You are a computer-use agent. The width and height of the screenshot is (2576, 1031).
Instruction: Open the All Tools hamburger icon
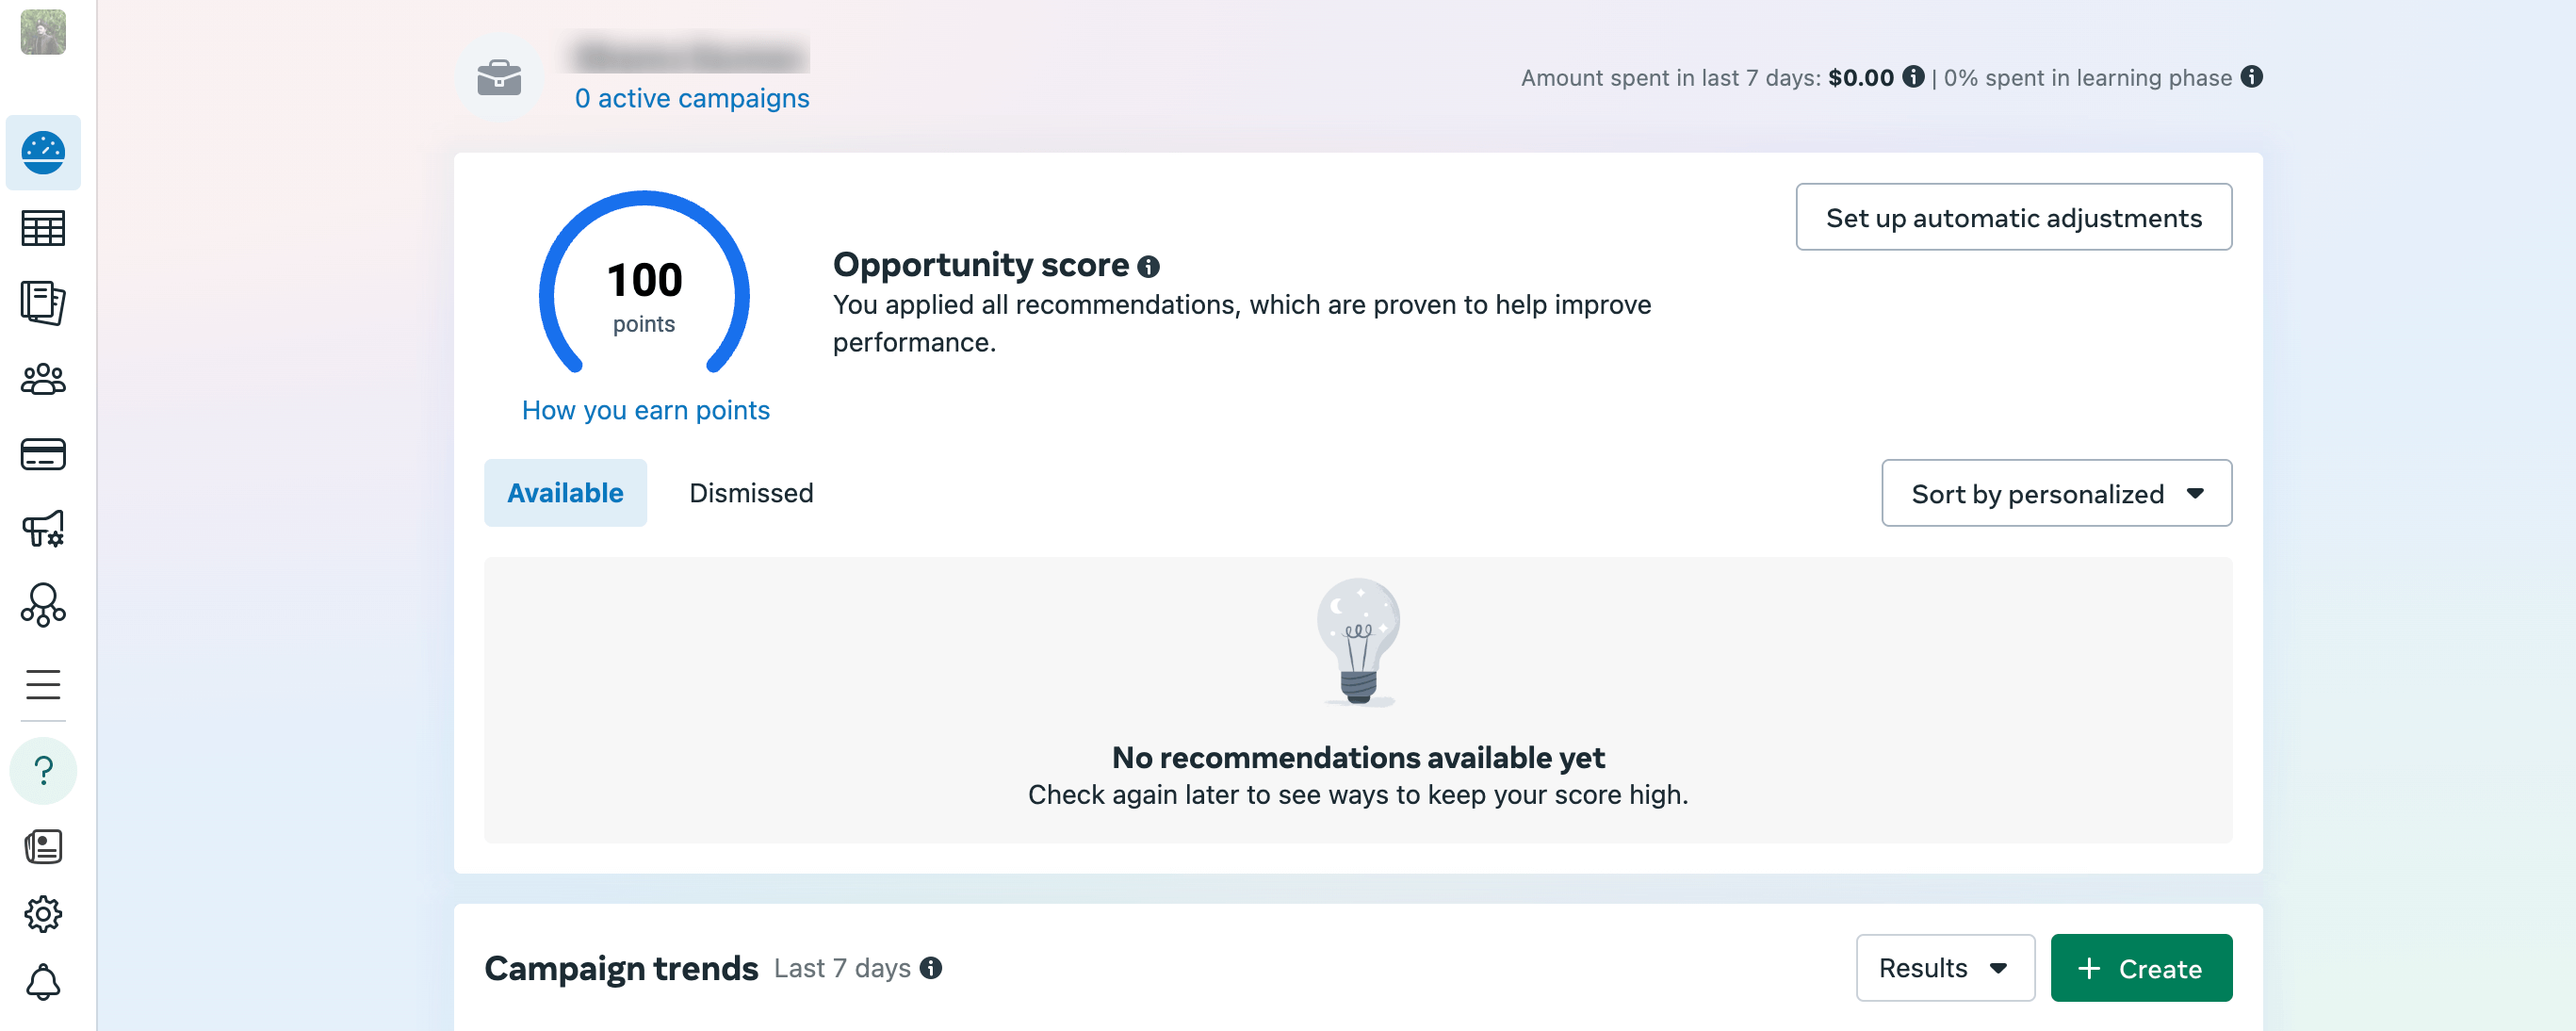point(42,685)
